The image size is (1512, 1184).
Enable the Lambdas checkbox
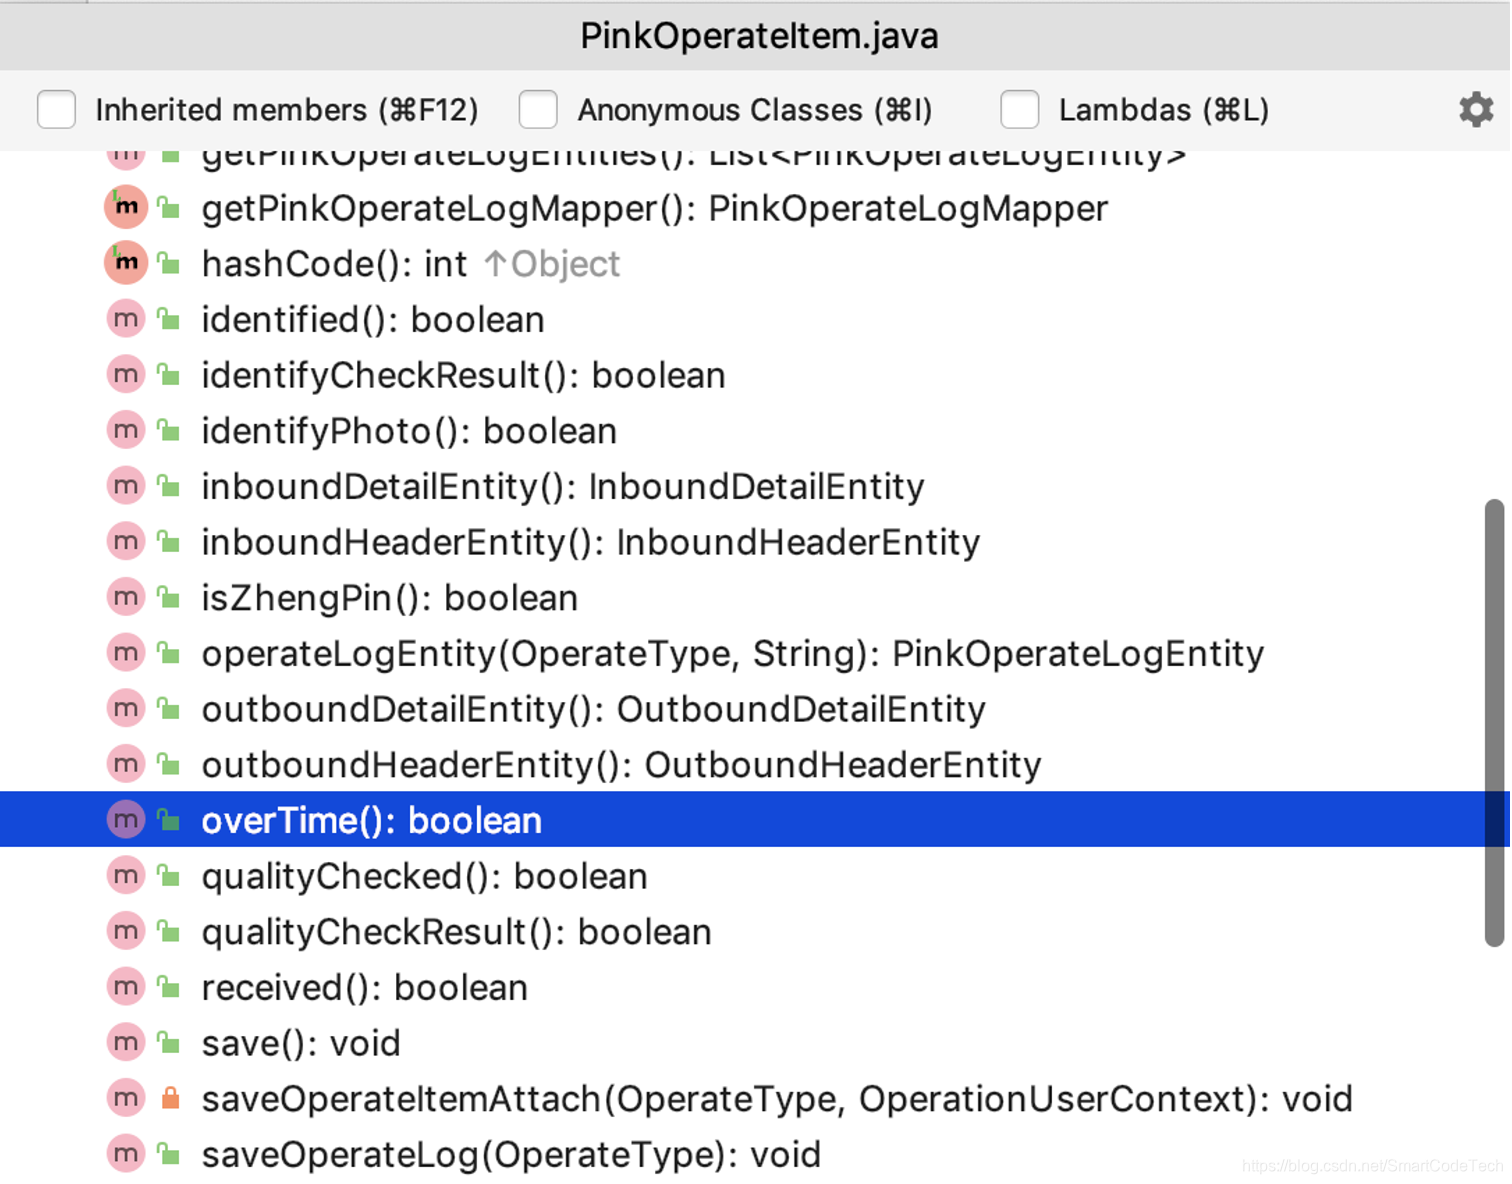pos(1020,110)
